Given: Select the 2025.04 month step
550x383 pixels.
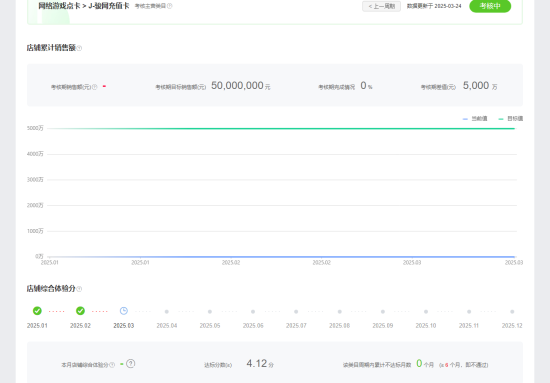Looking at the screenshot, I should [167, 311].
